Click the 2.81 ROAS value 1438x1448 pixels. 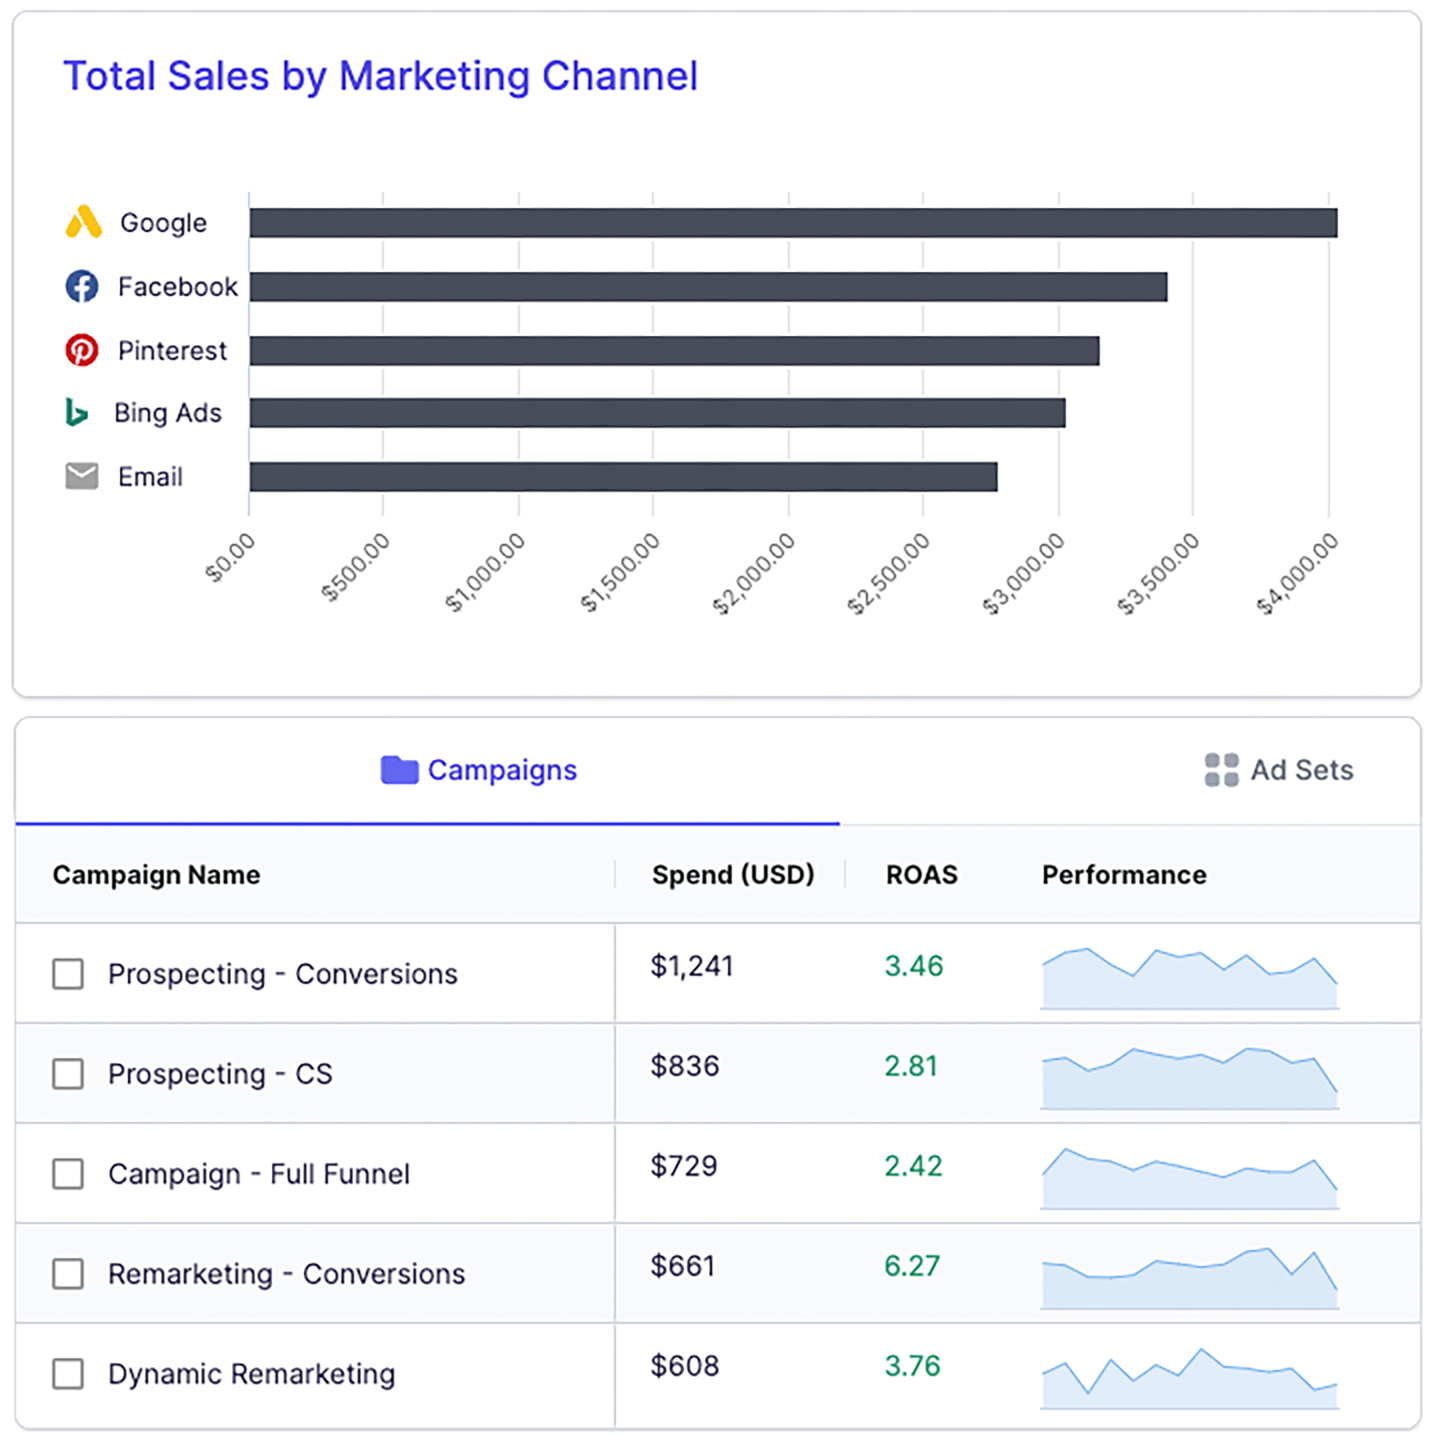[x=911, y=1066]
